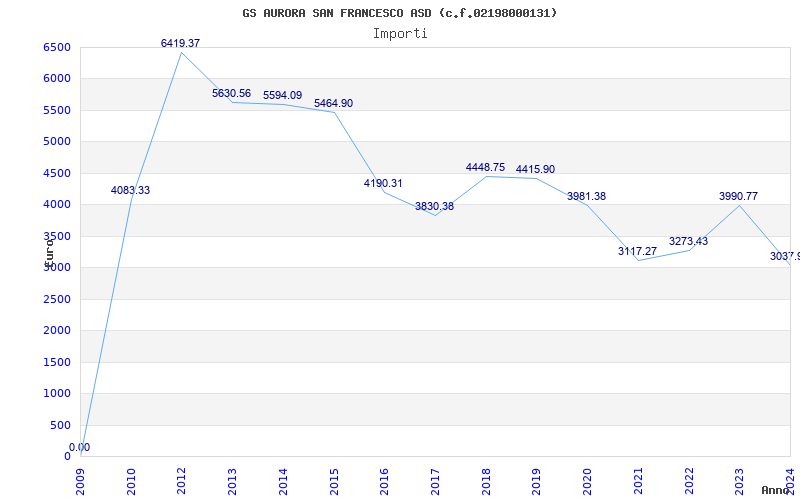Click the 2000 y-axis tick label
Viewport: 800px width, 500px height.
coord(57,331)
